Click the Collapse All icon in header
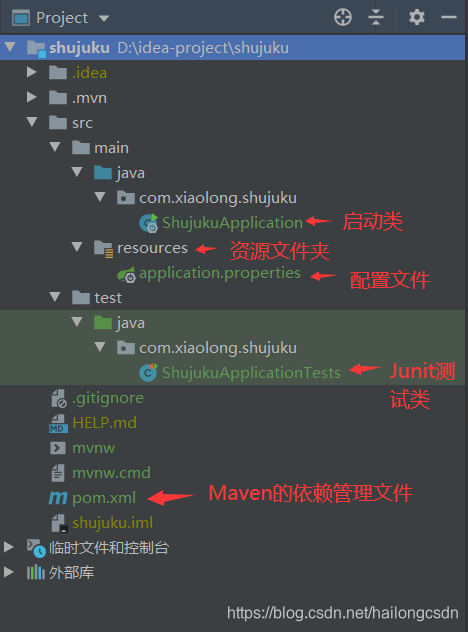This screenshot has height=632, width=468. [x=376, y=17]
